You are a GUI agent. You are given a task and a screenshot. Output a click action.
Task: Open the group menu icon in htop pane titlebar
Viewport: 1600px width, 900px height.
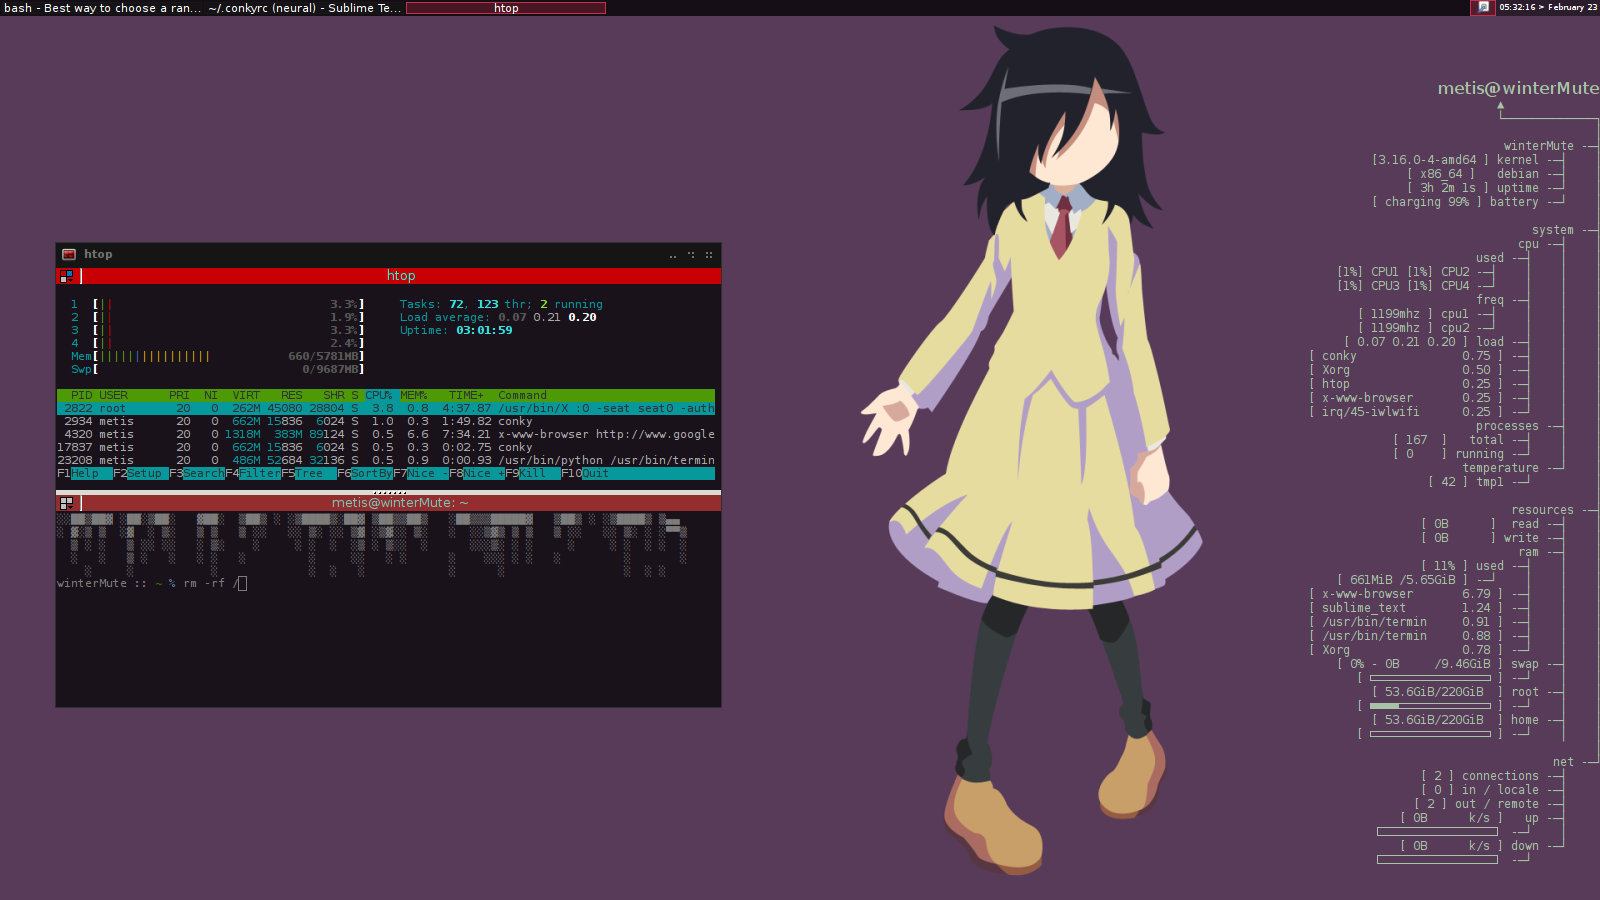67,276
